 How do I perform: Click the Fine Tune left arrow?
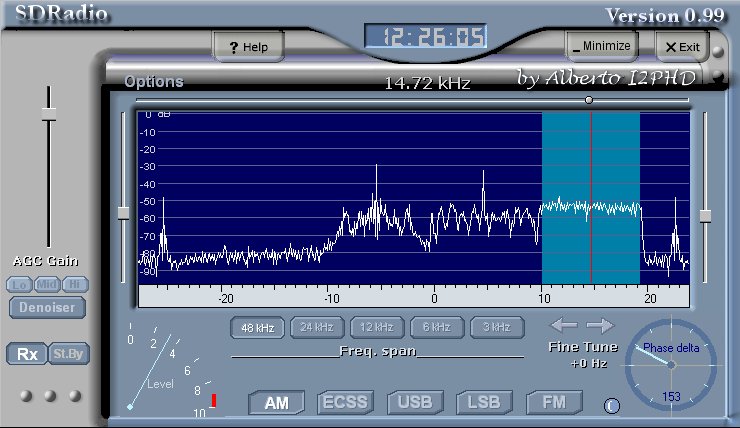point(563,325)
